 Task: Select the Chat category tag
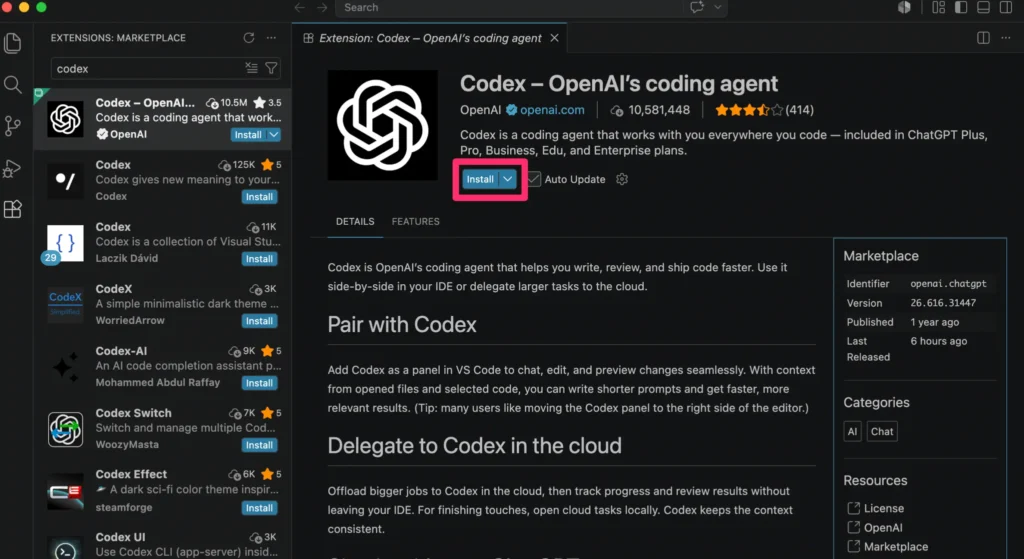[x=882, y=431]
